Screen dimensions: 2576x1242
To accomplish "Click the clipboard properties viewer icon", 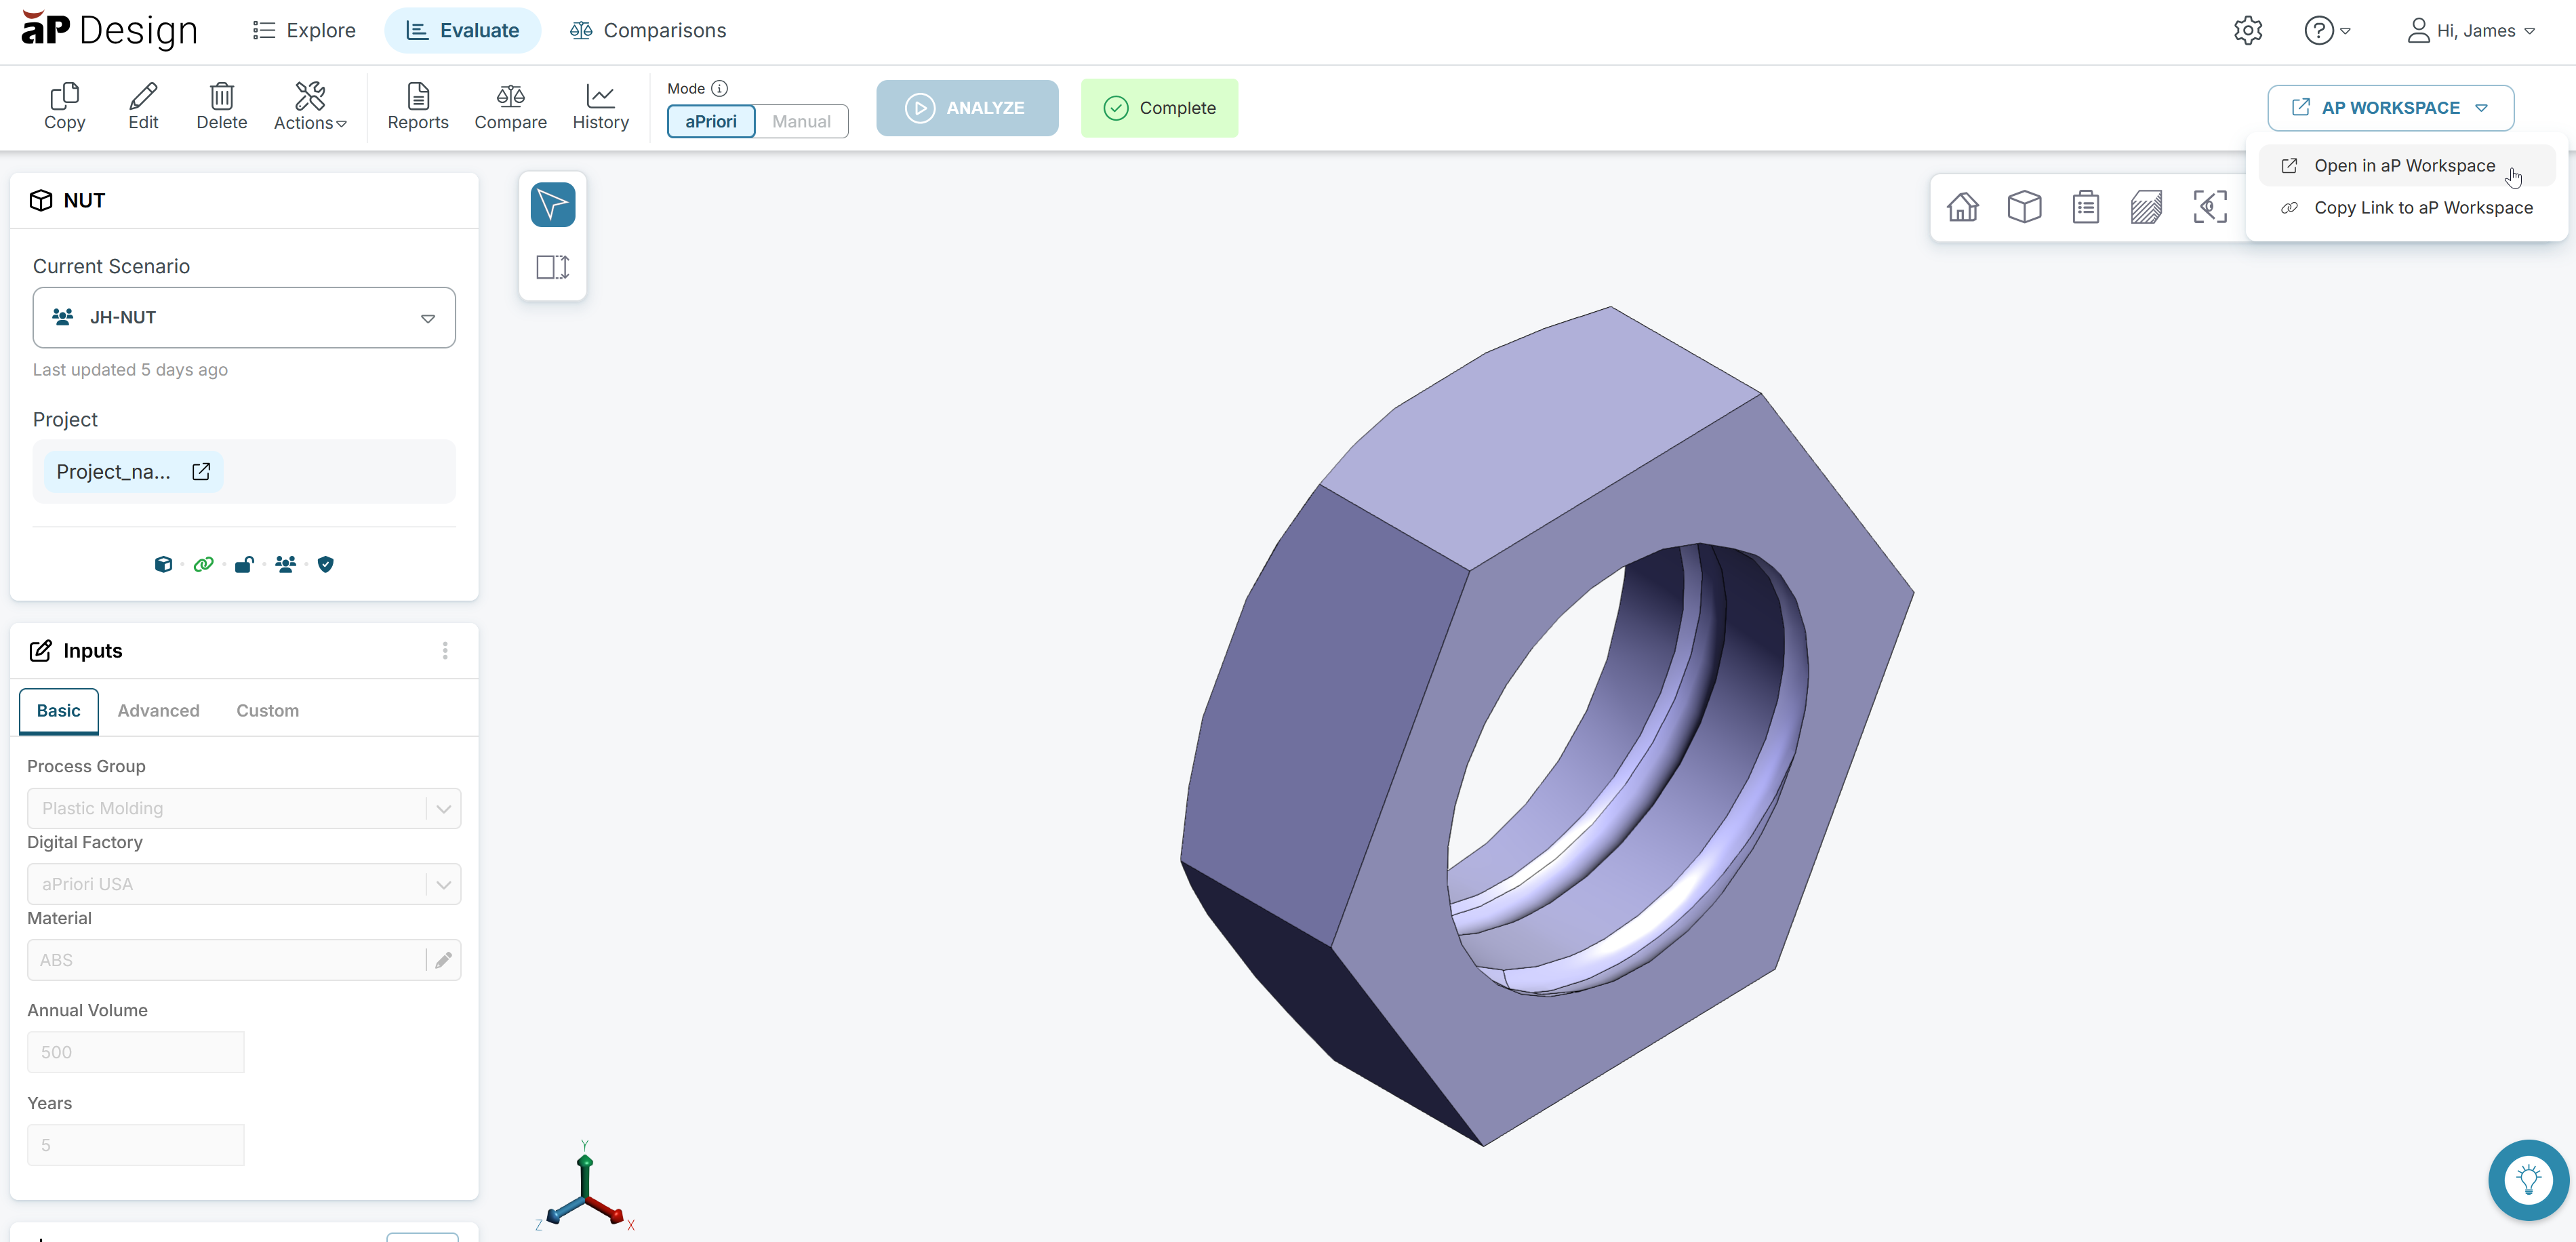I will [x=2085, y=207].
